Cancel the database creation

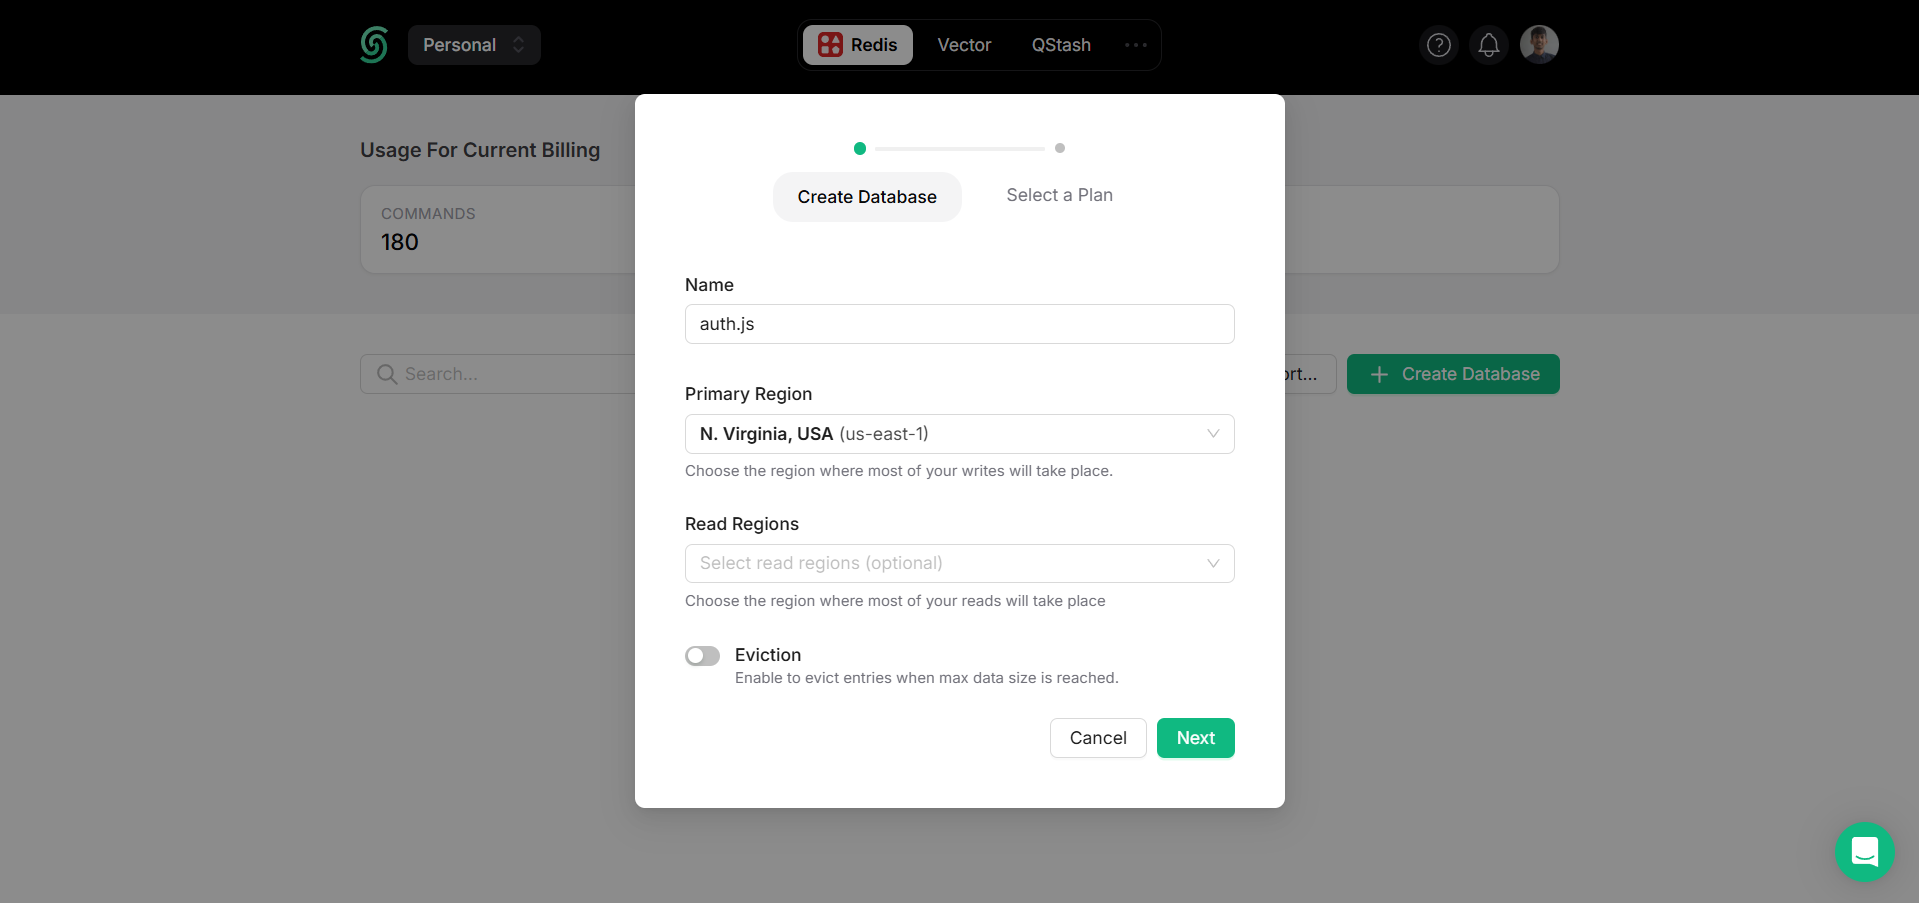[x=1097, y=737]
